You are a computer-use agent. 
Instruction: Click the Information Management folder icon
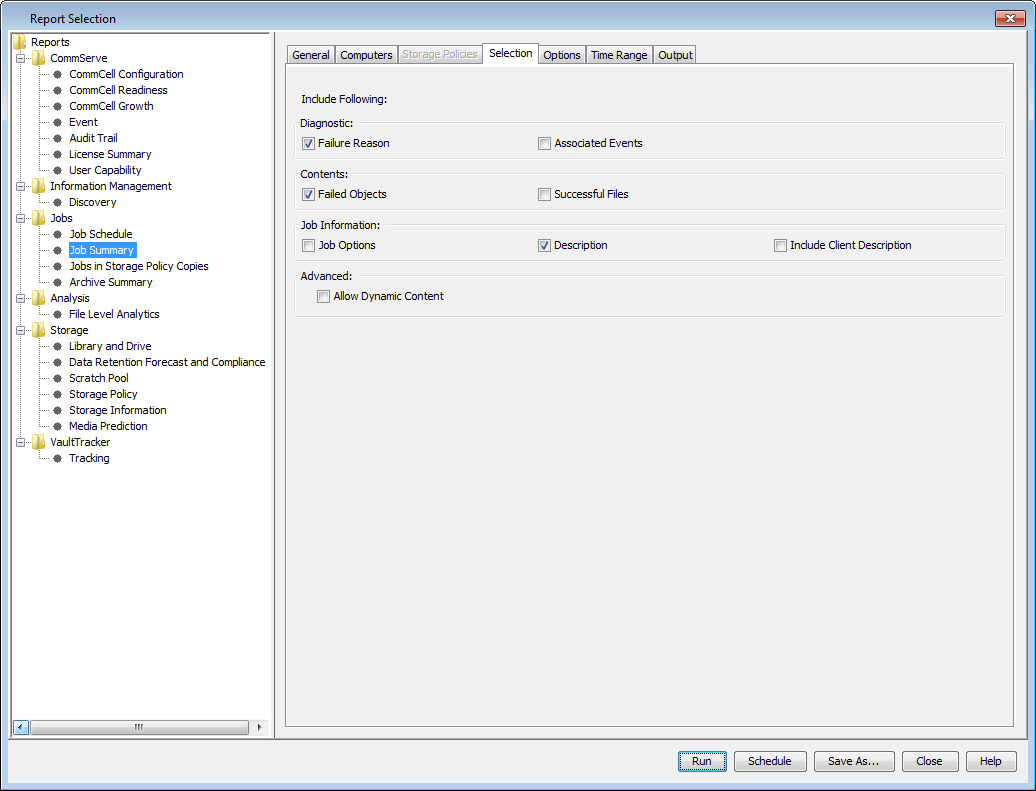pos(38,186)
